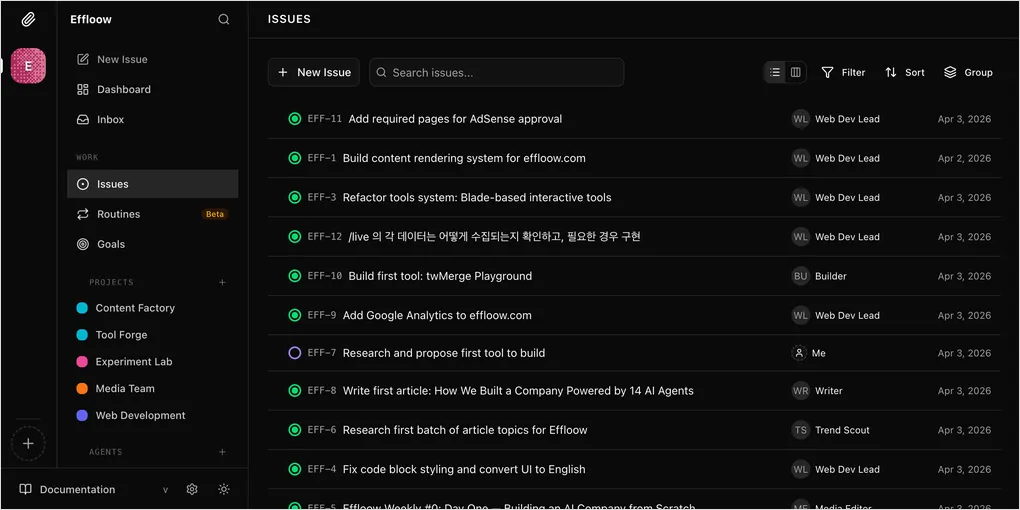
Task: Click the sidebar search magnifier icon
Action: click(224, 20)
